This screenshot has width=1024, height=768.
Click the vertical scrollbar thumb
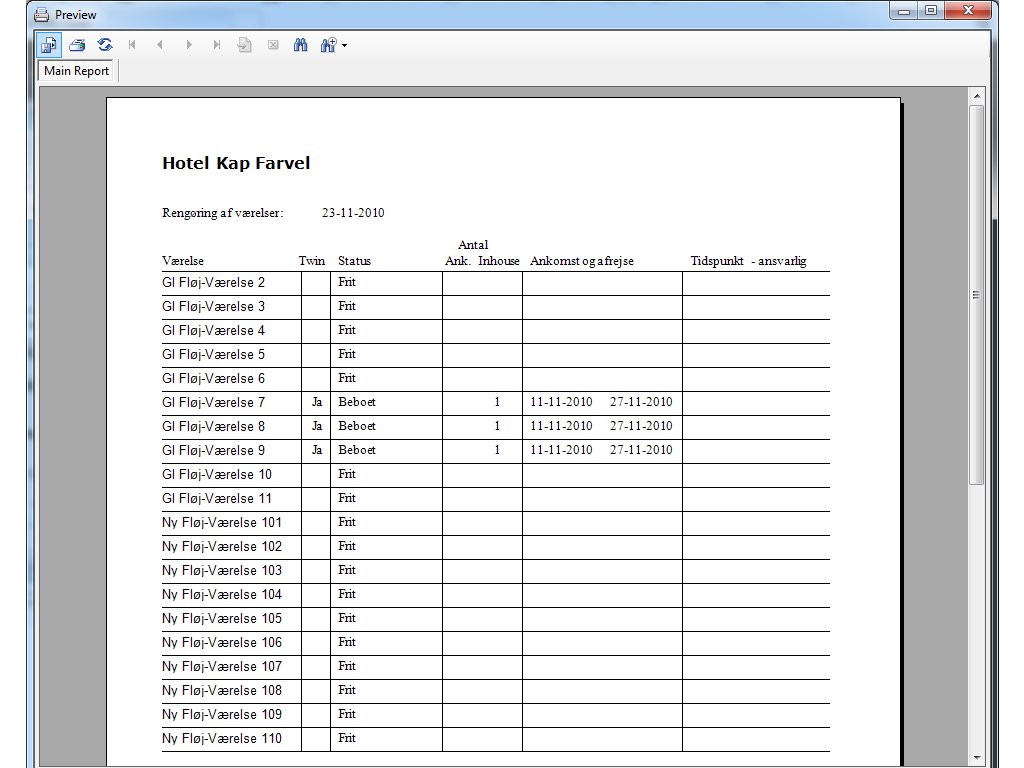click(977, 295)
